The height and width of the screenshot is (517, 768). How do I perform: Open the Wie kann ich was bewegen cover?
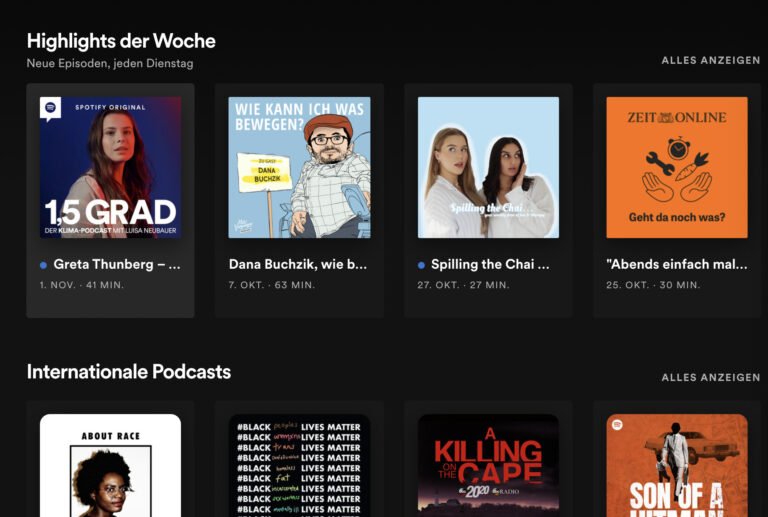299,167
